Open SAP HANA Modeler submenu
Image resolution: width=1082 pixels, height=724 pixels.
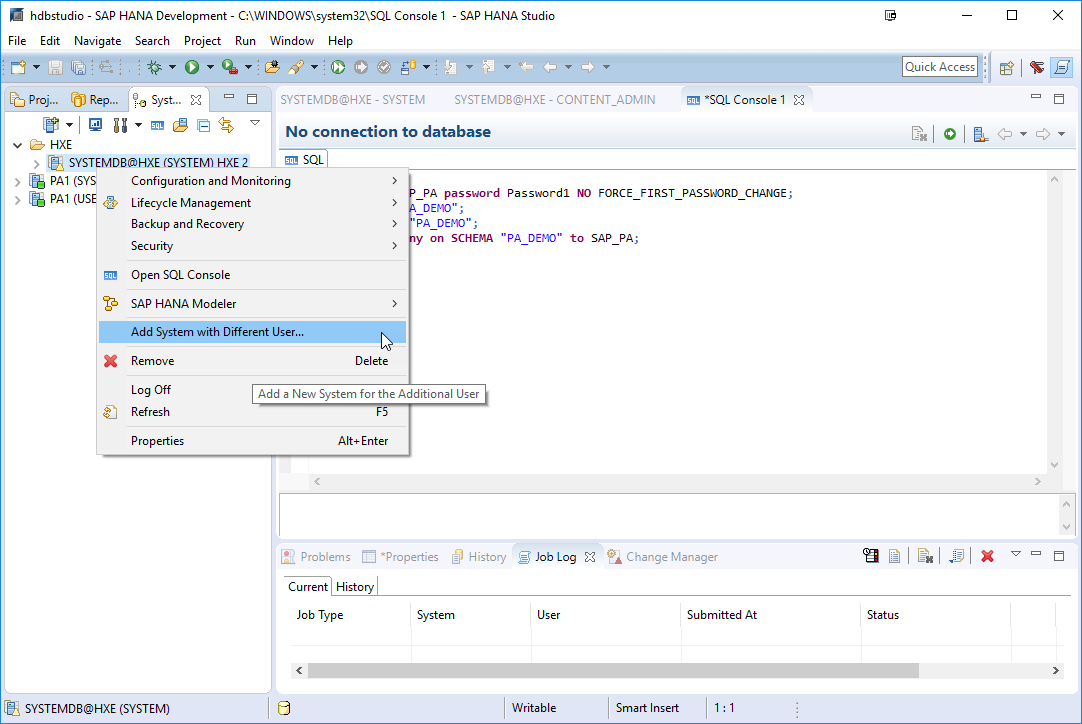click(x=253, y=304)
